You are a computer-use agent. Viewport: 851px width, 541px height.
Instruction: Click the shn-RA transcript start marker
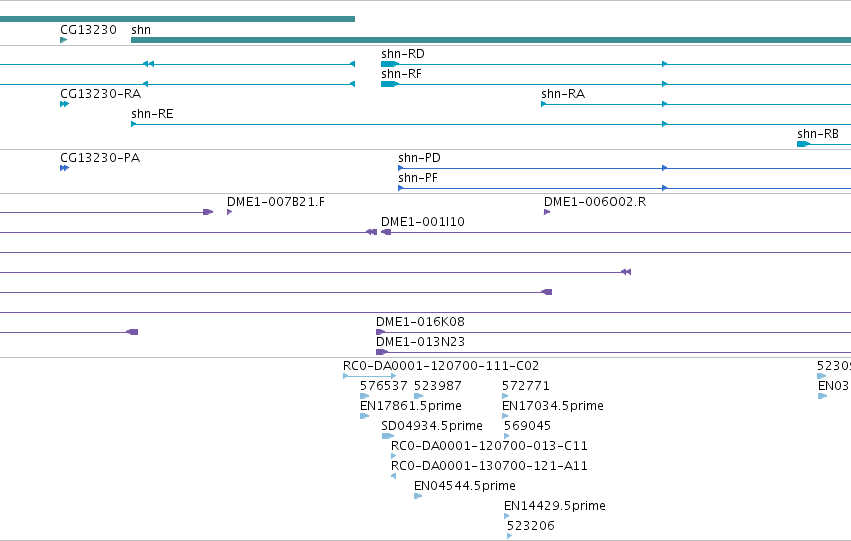point(544,104)
